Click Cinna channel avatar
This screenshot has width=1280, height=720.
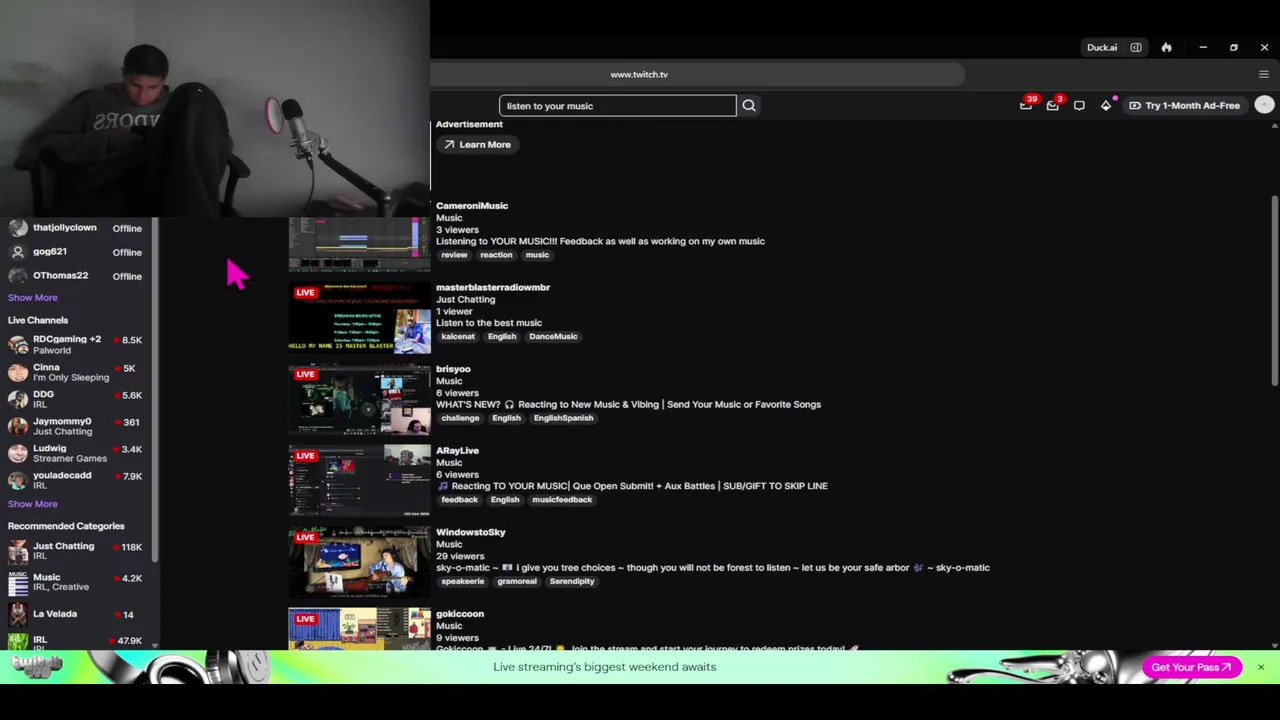18,372
